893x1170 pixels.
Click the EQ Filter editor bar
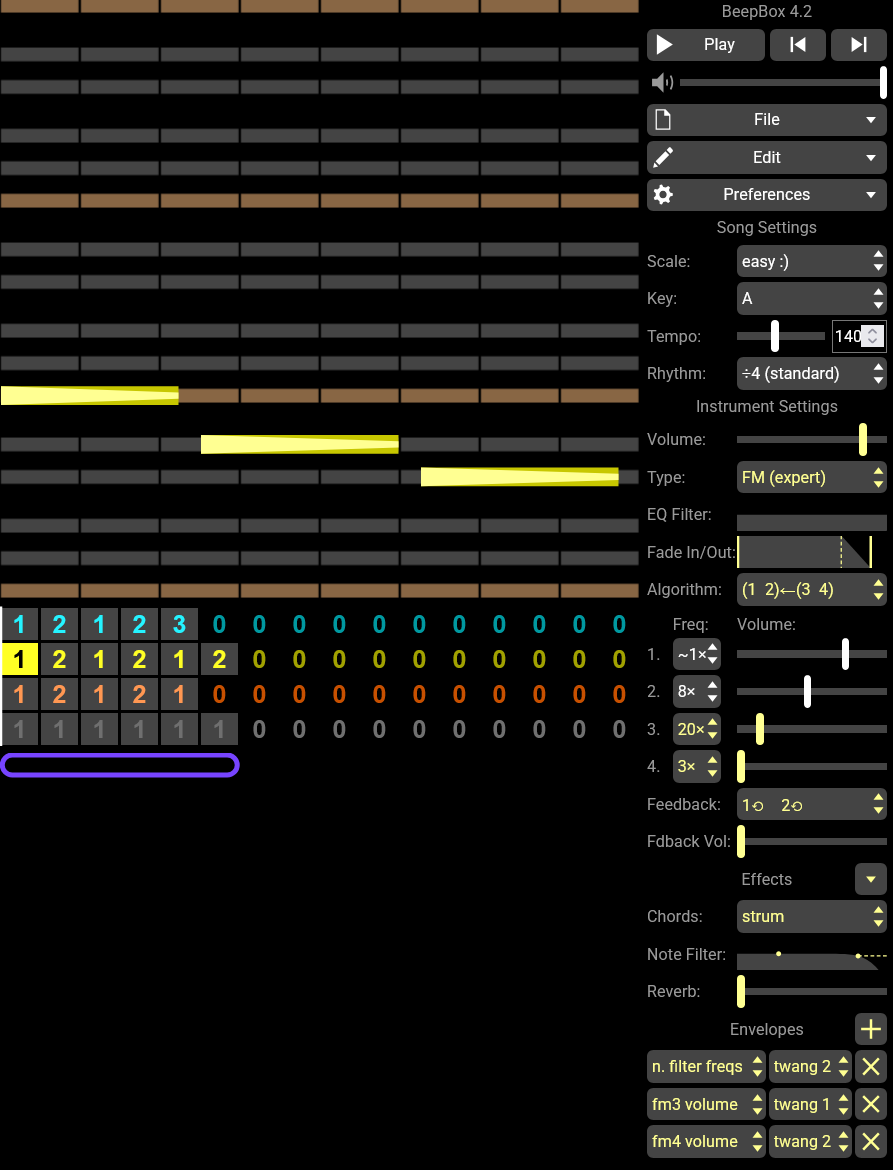click(812, 522)
